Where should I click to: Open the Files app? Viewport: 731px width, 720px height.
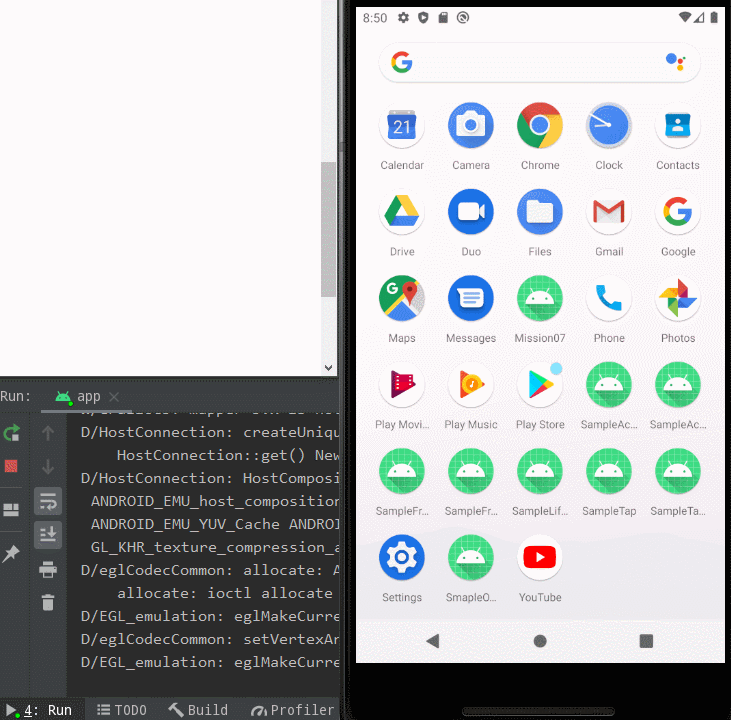(x=539, y=212)
